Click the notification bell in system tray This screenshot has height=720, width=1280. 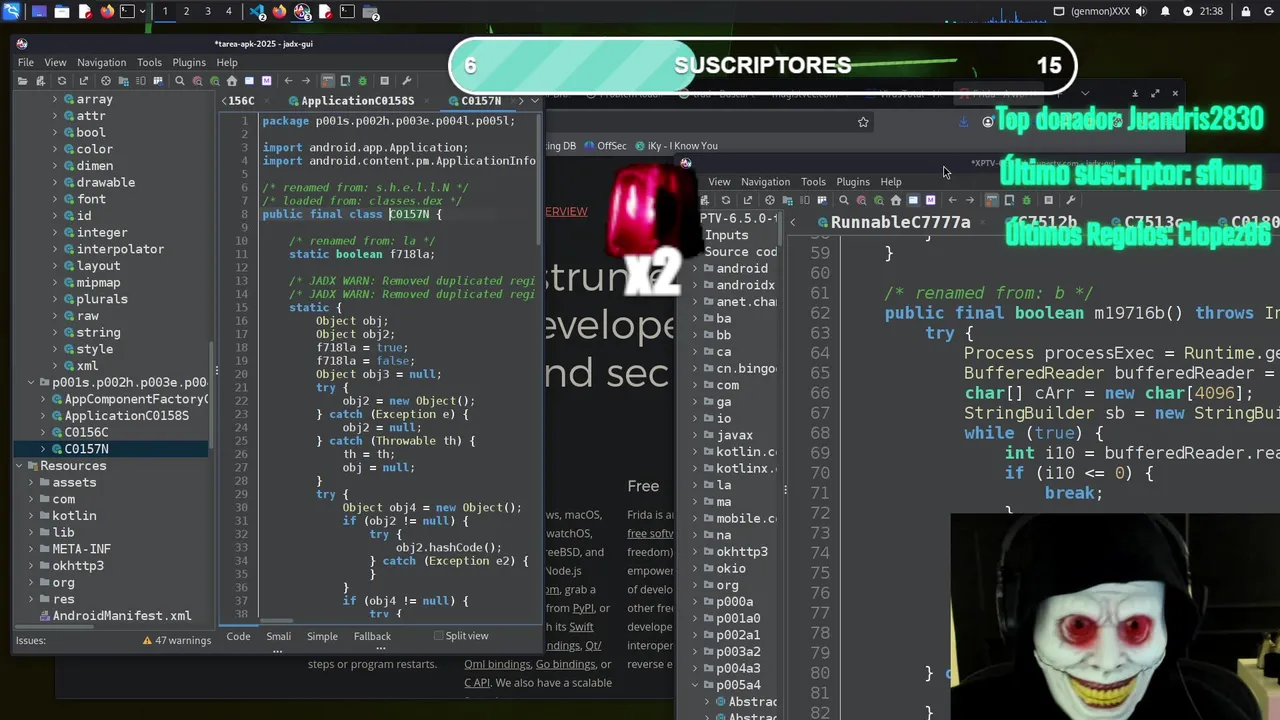click(1165, 12)
